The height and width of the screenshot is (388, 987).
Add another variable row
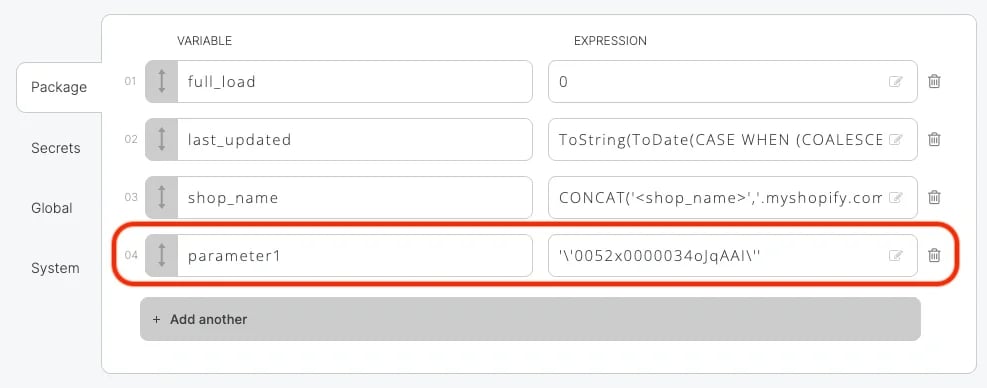tap(530, 319)
